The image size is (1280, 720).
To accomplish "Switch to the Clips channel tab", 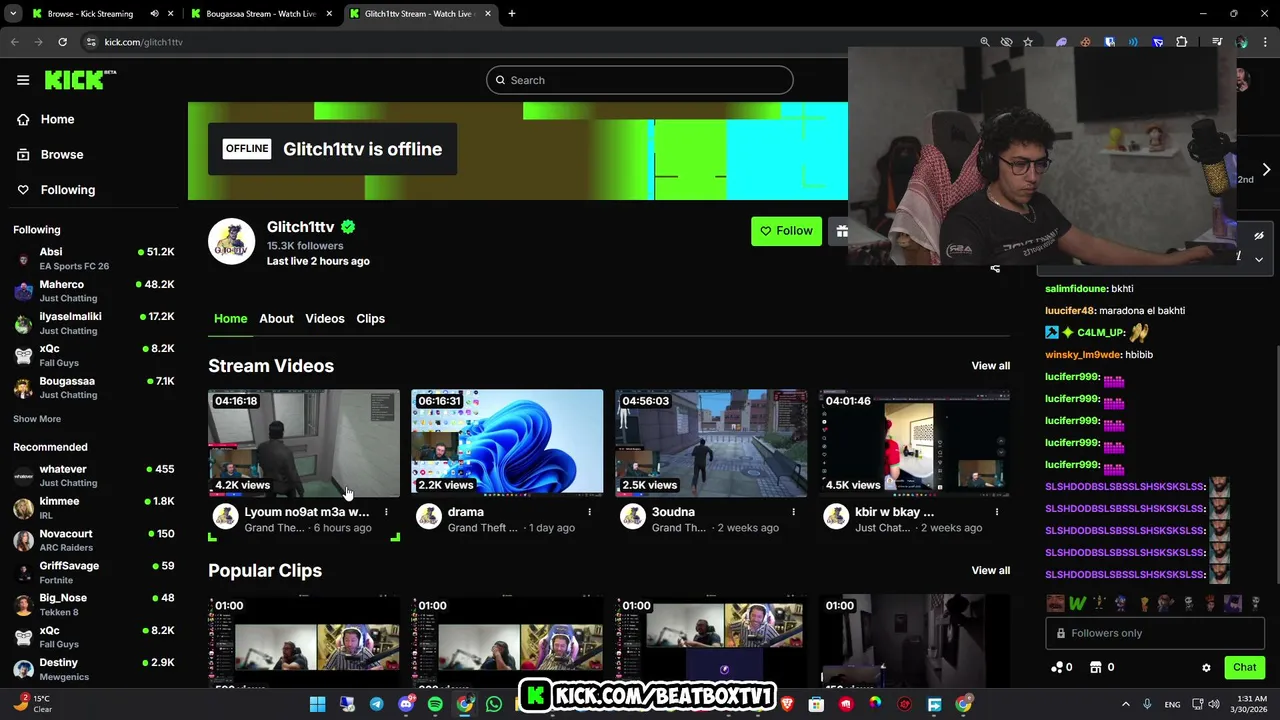I will pos(371,319).
